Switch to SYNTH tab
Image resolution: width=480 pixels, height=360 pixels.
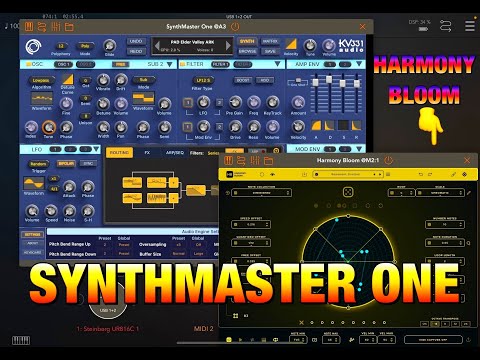coord(247,41)
